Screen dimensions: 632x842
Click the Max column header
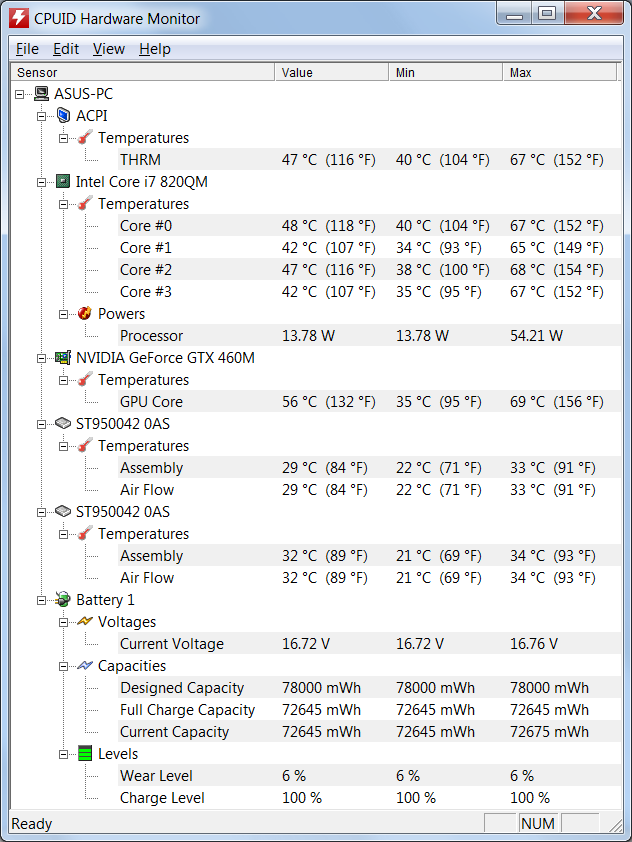(x=560, y=73)
